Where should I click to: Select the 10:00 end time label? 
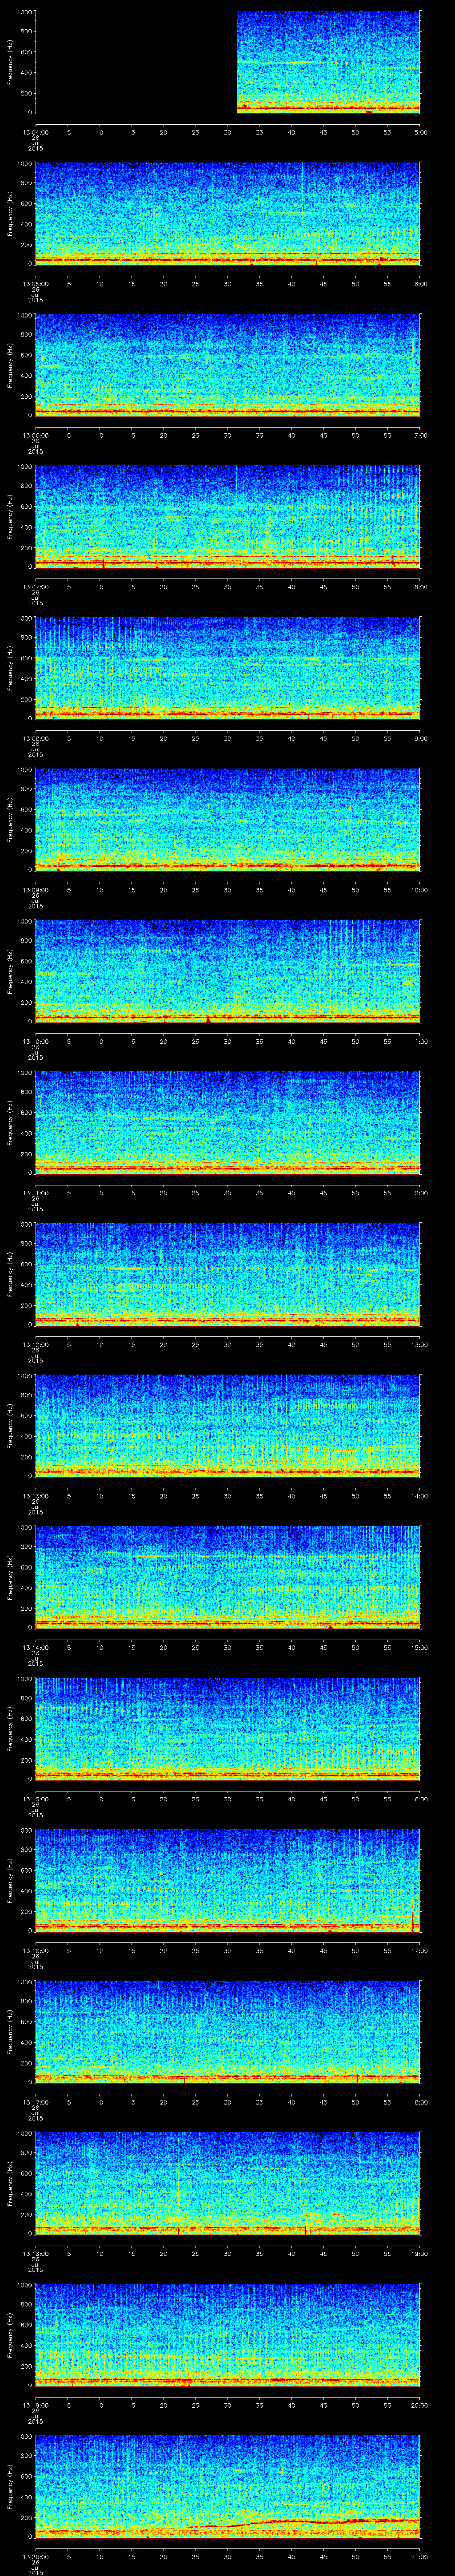(419, 890)
